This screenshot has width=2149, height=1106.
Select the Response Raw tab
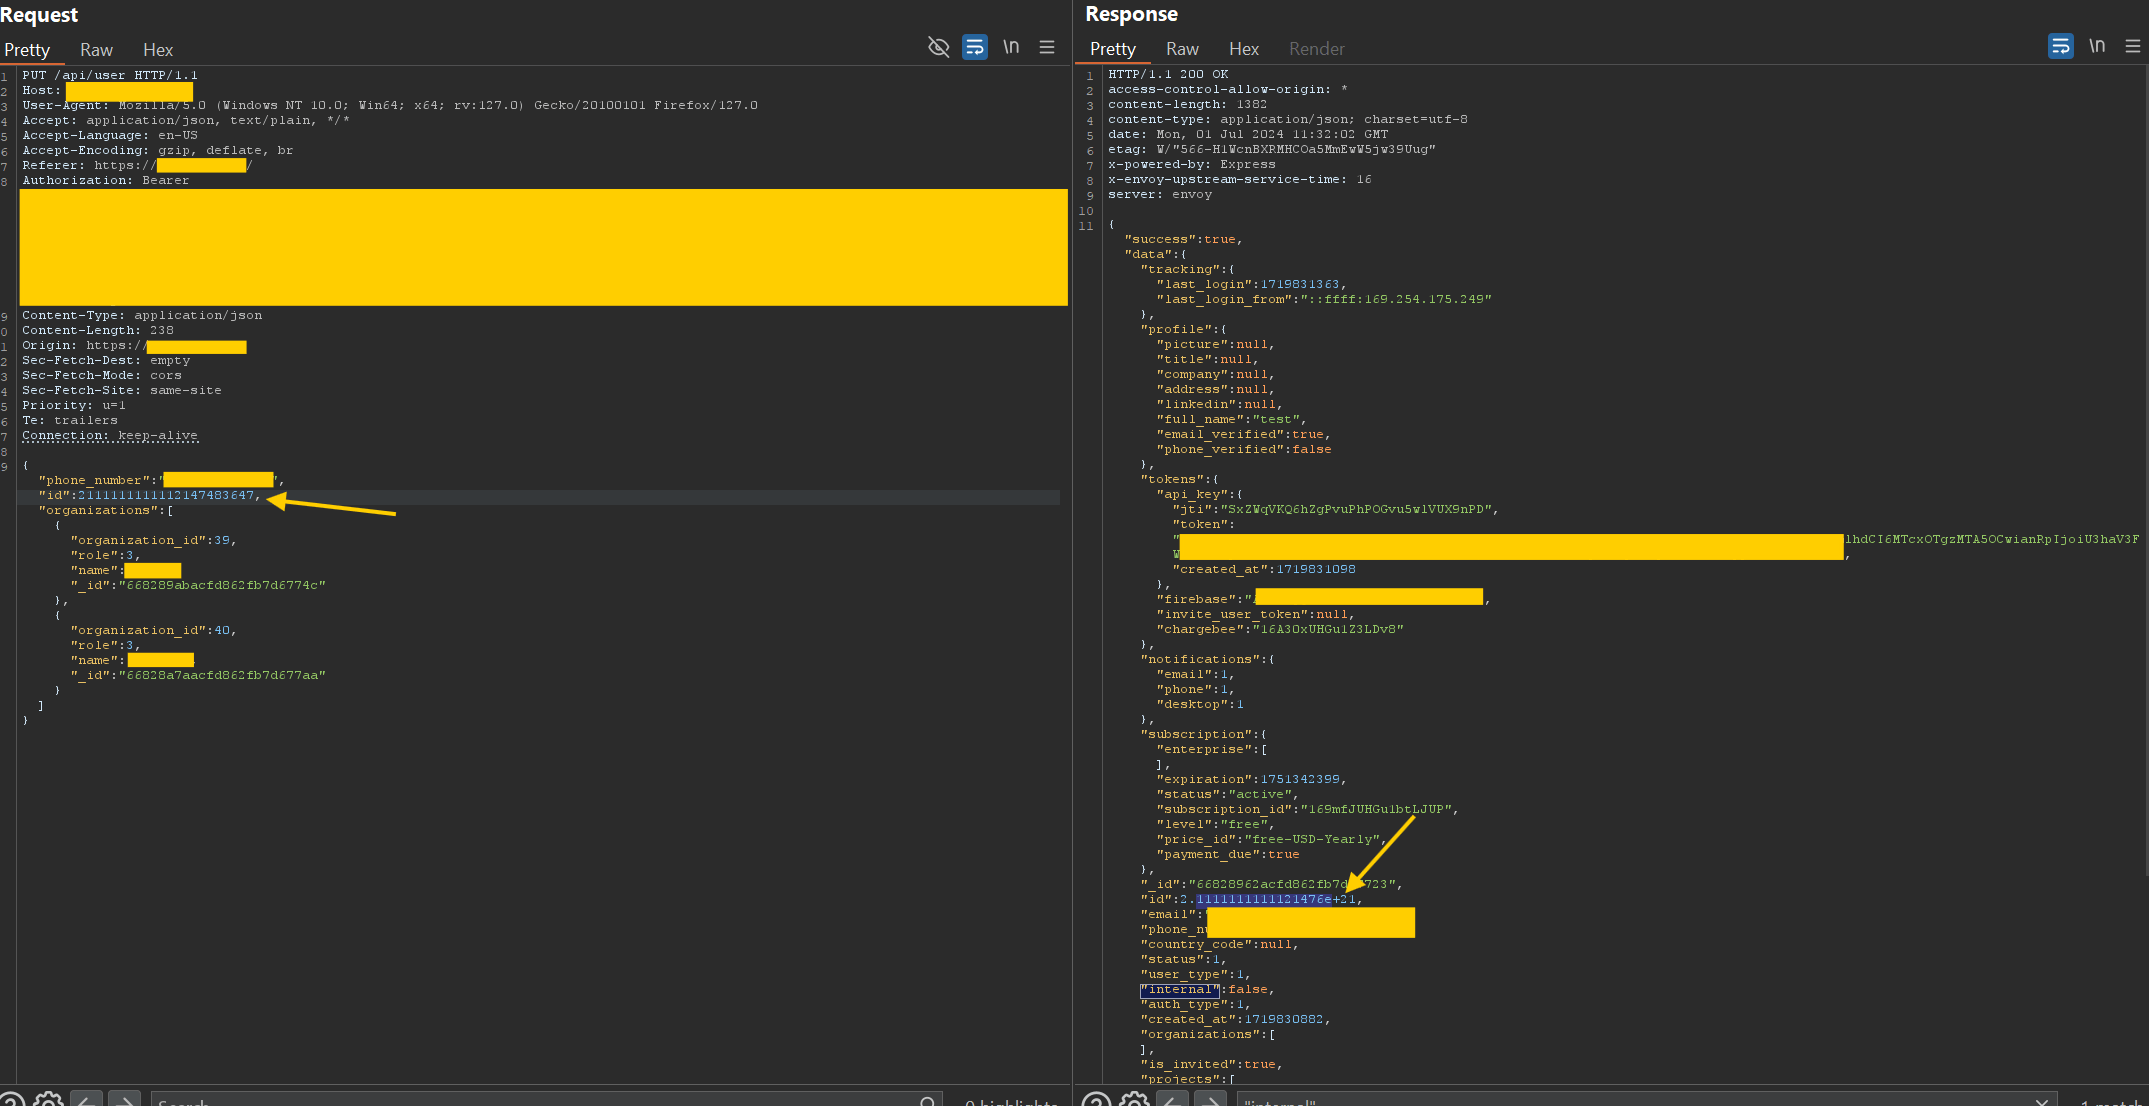(x=1182, y=49)
